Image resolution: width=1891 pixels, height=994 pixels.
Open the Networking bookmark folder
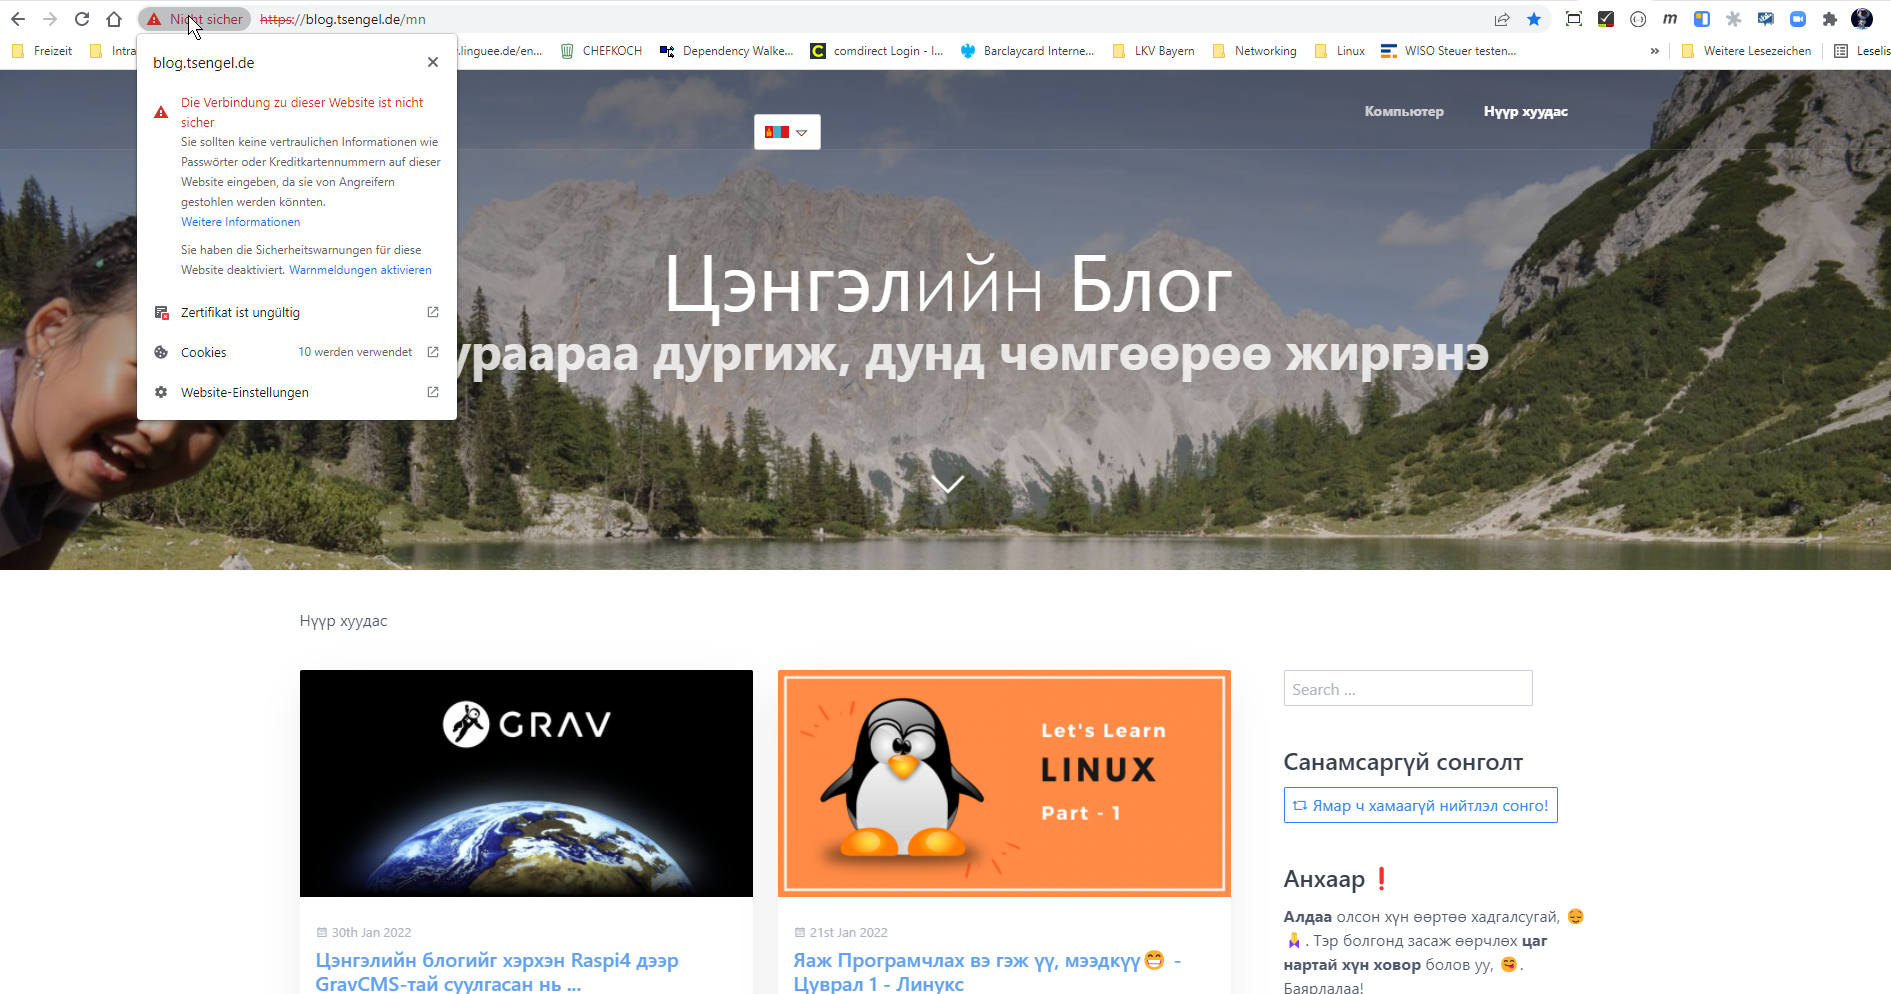point(1255,51)
